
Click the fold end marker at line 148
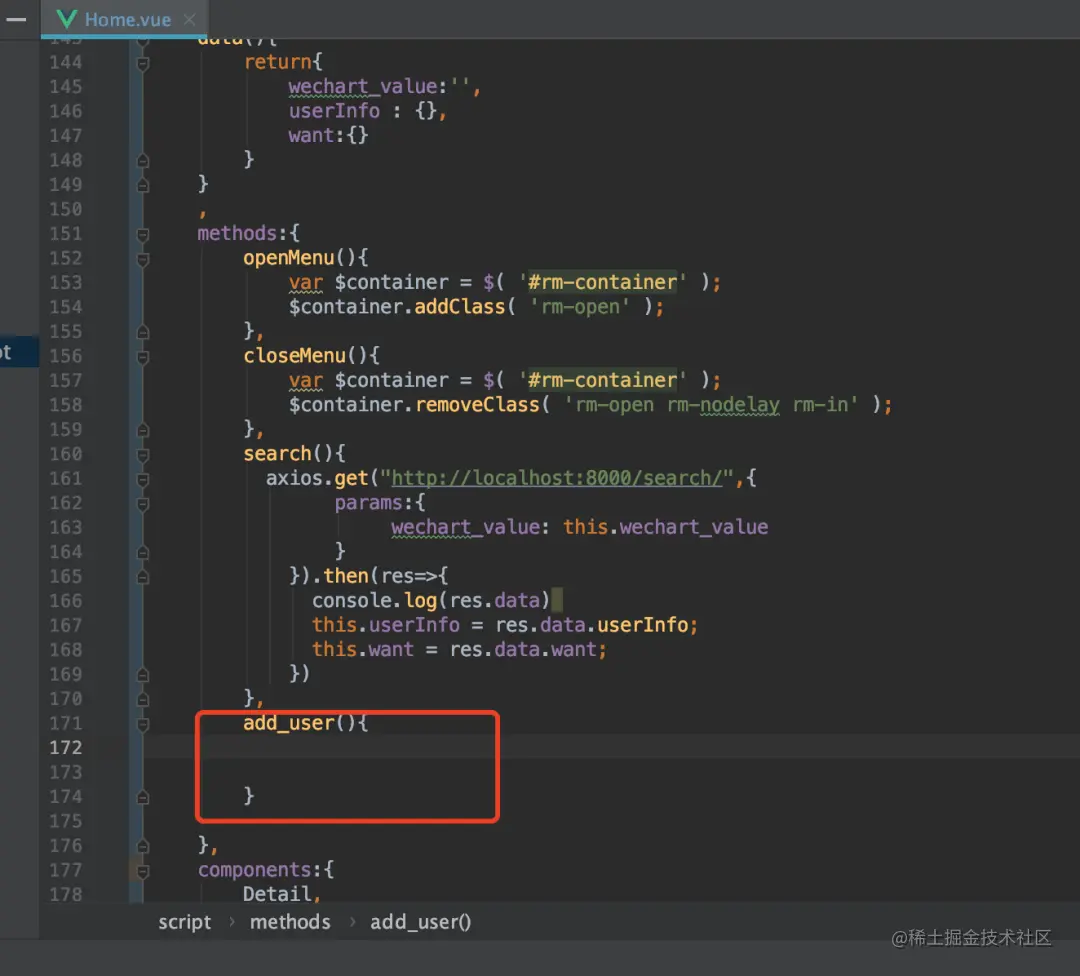click(x=143, y=160)
